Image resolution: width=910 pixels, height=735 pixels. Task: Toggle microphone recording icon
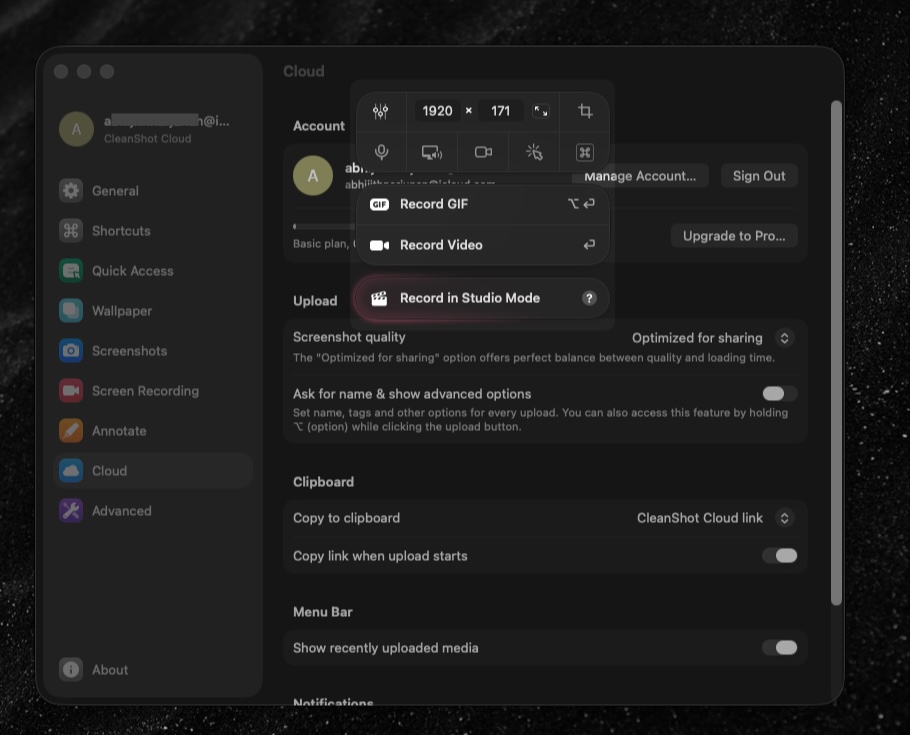(381, 152)
